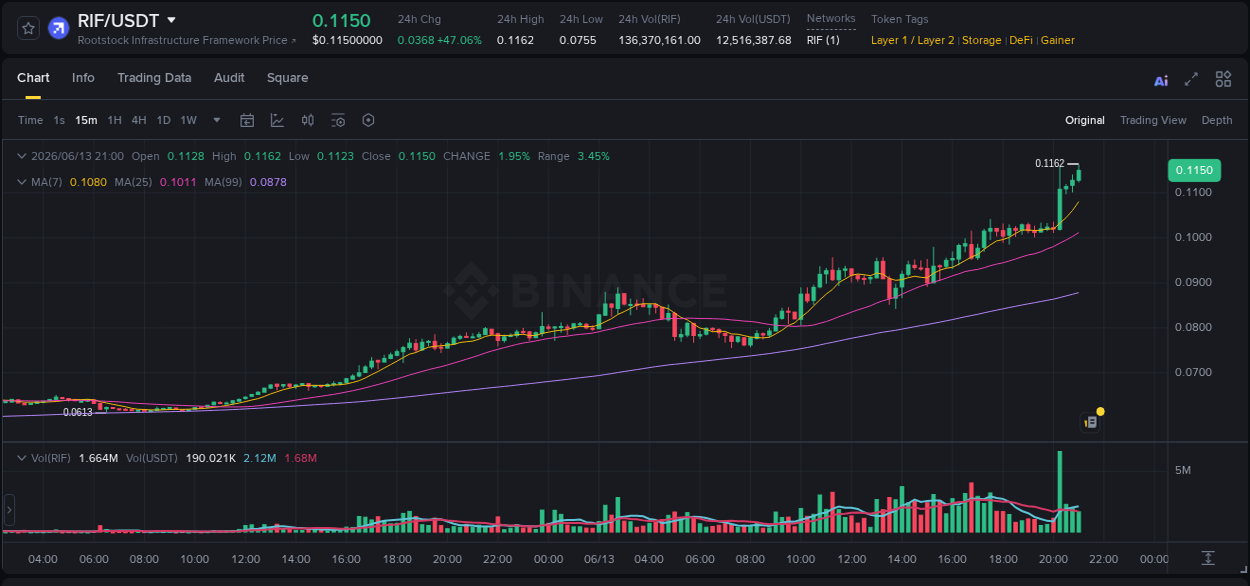This screenshot has height=586, width=1250.
Task: Click the RIF token logo icon
Action: 58,28
